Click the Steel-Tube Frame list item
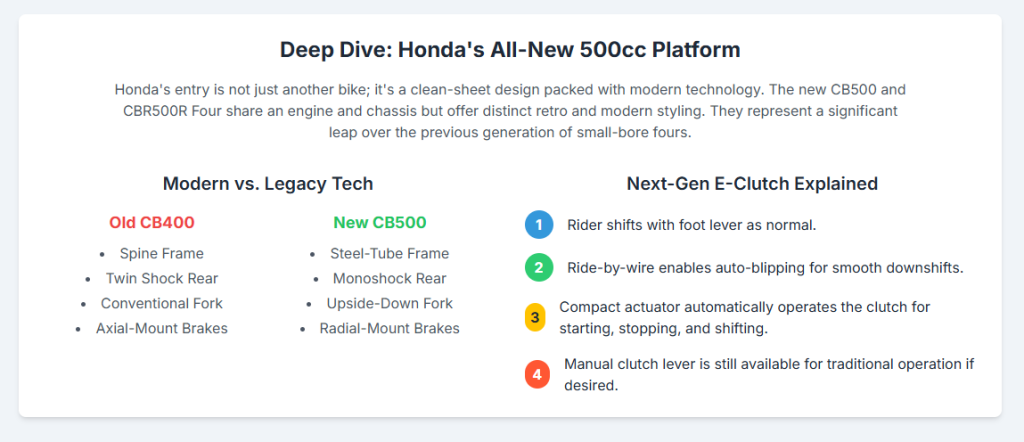 389,254
